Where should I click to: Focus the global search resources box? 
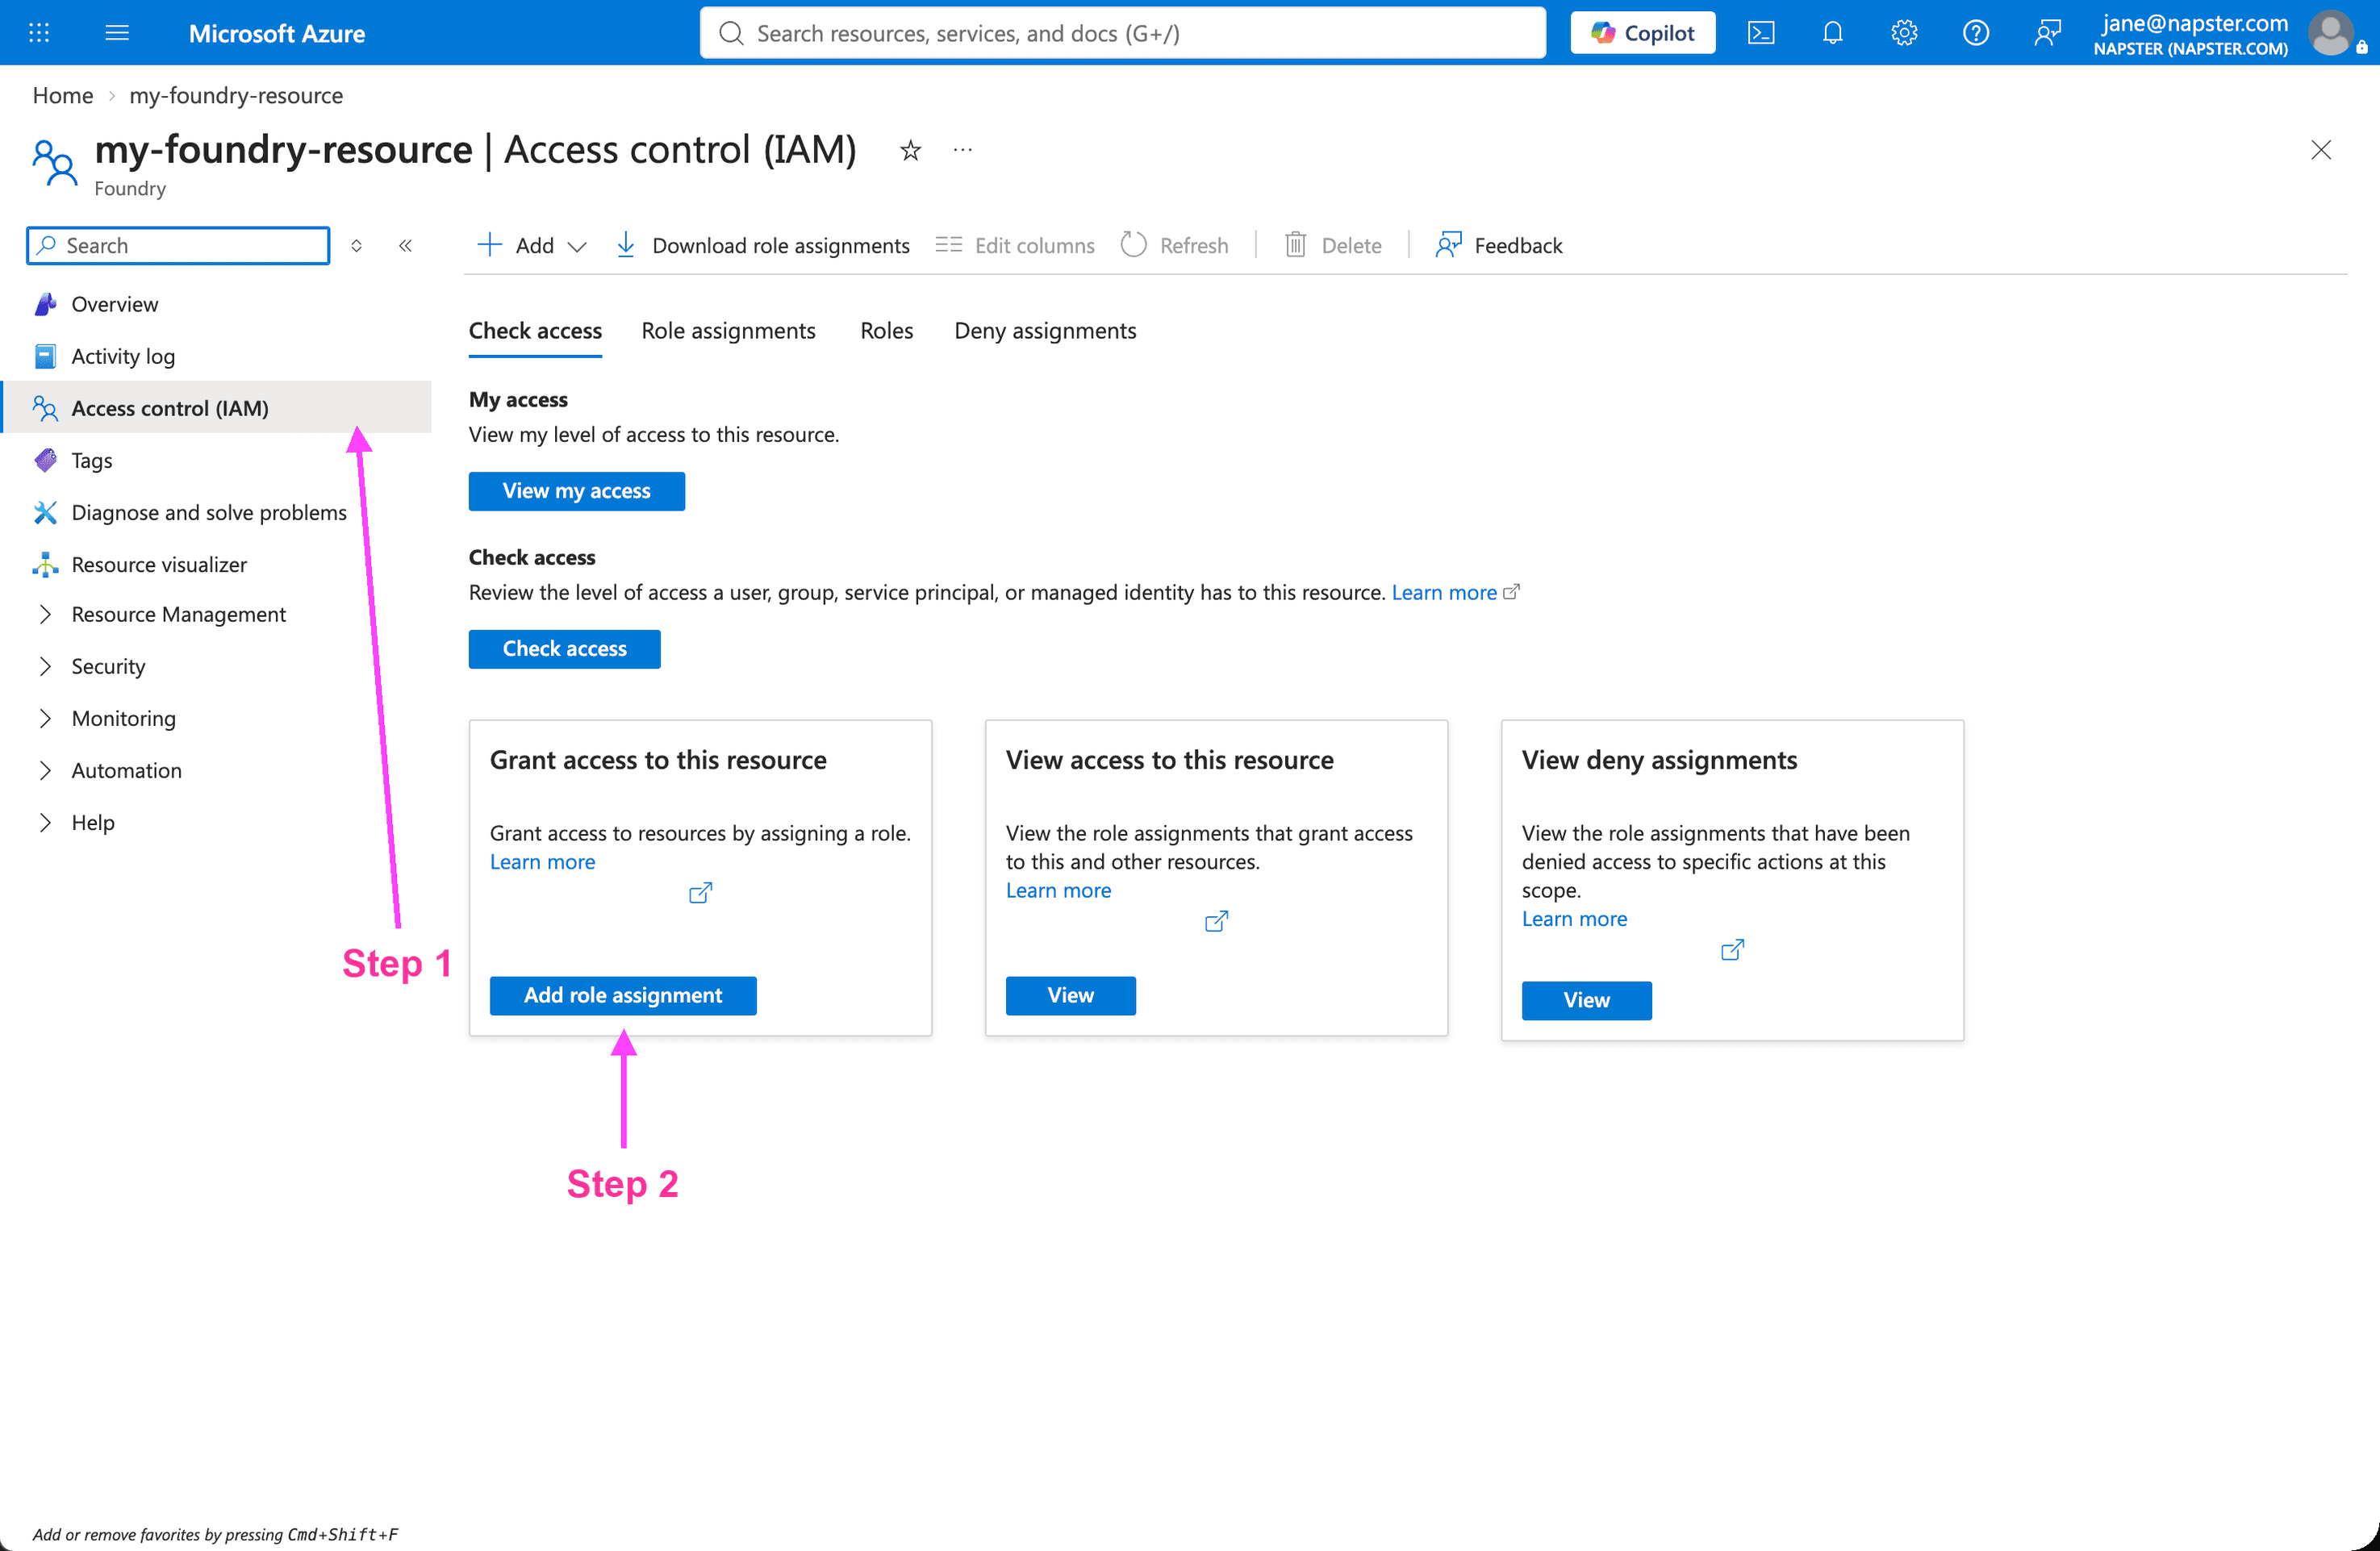[1122, 33]
